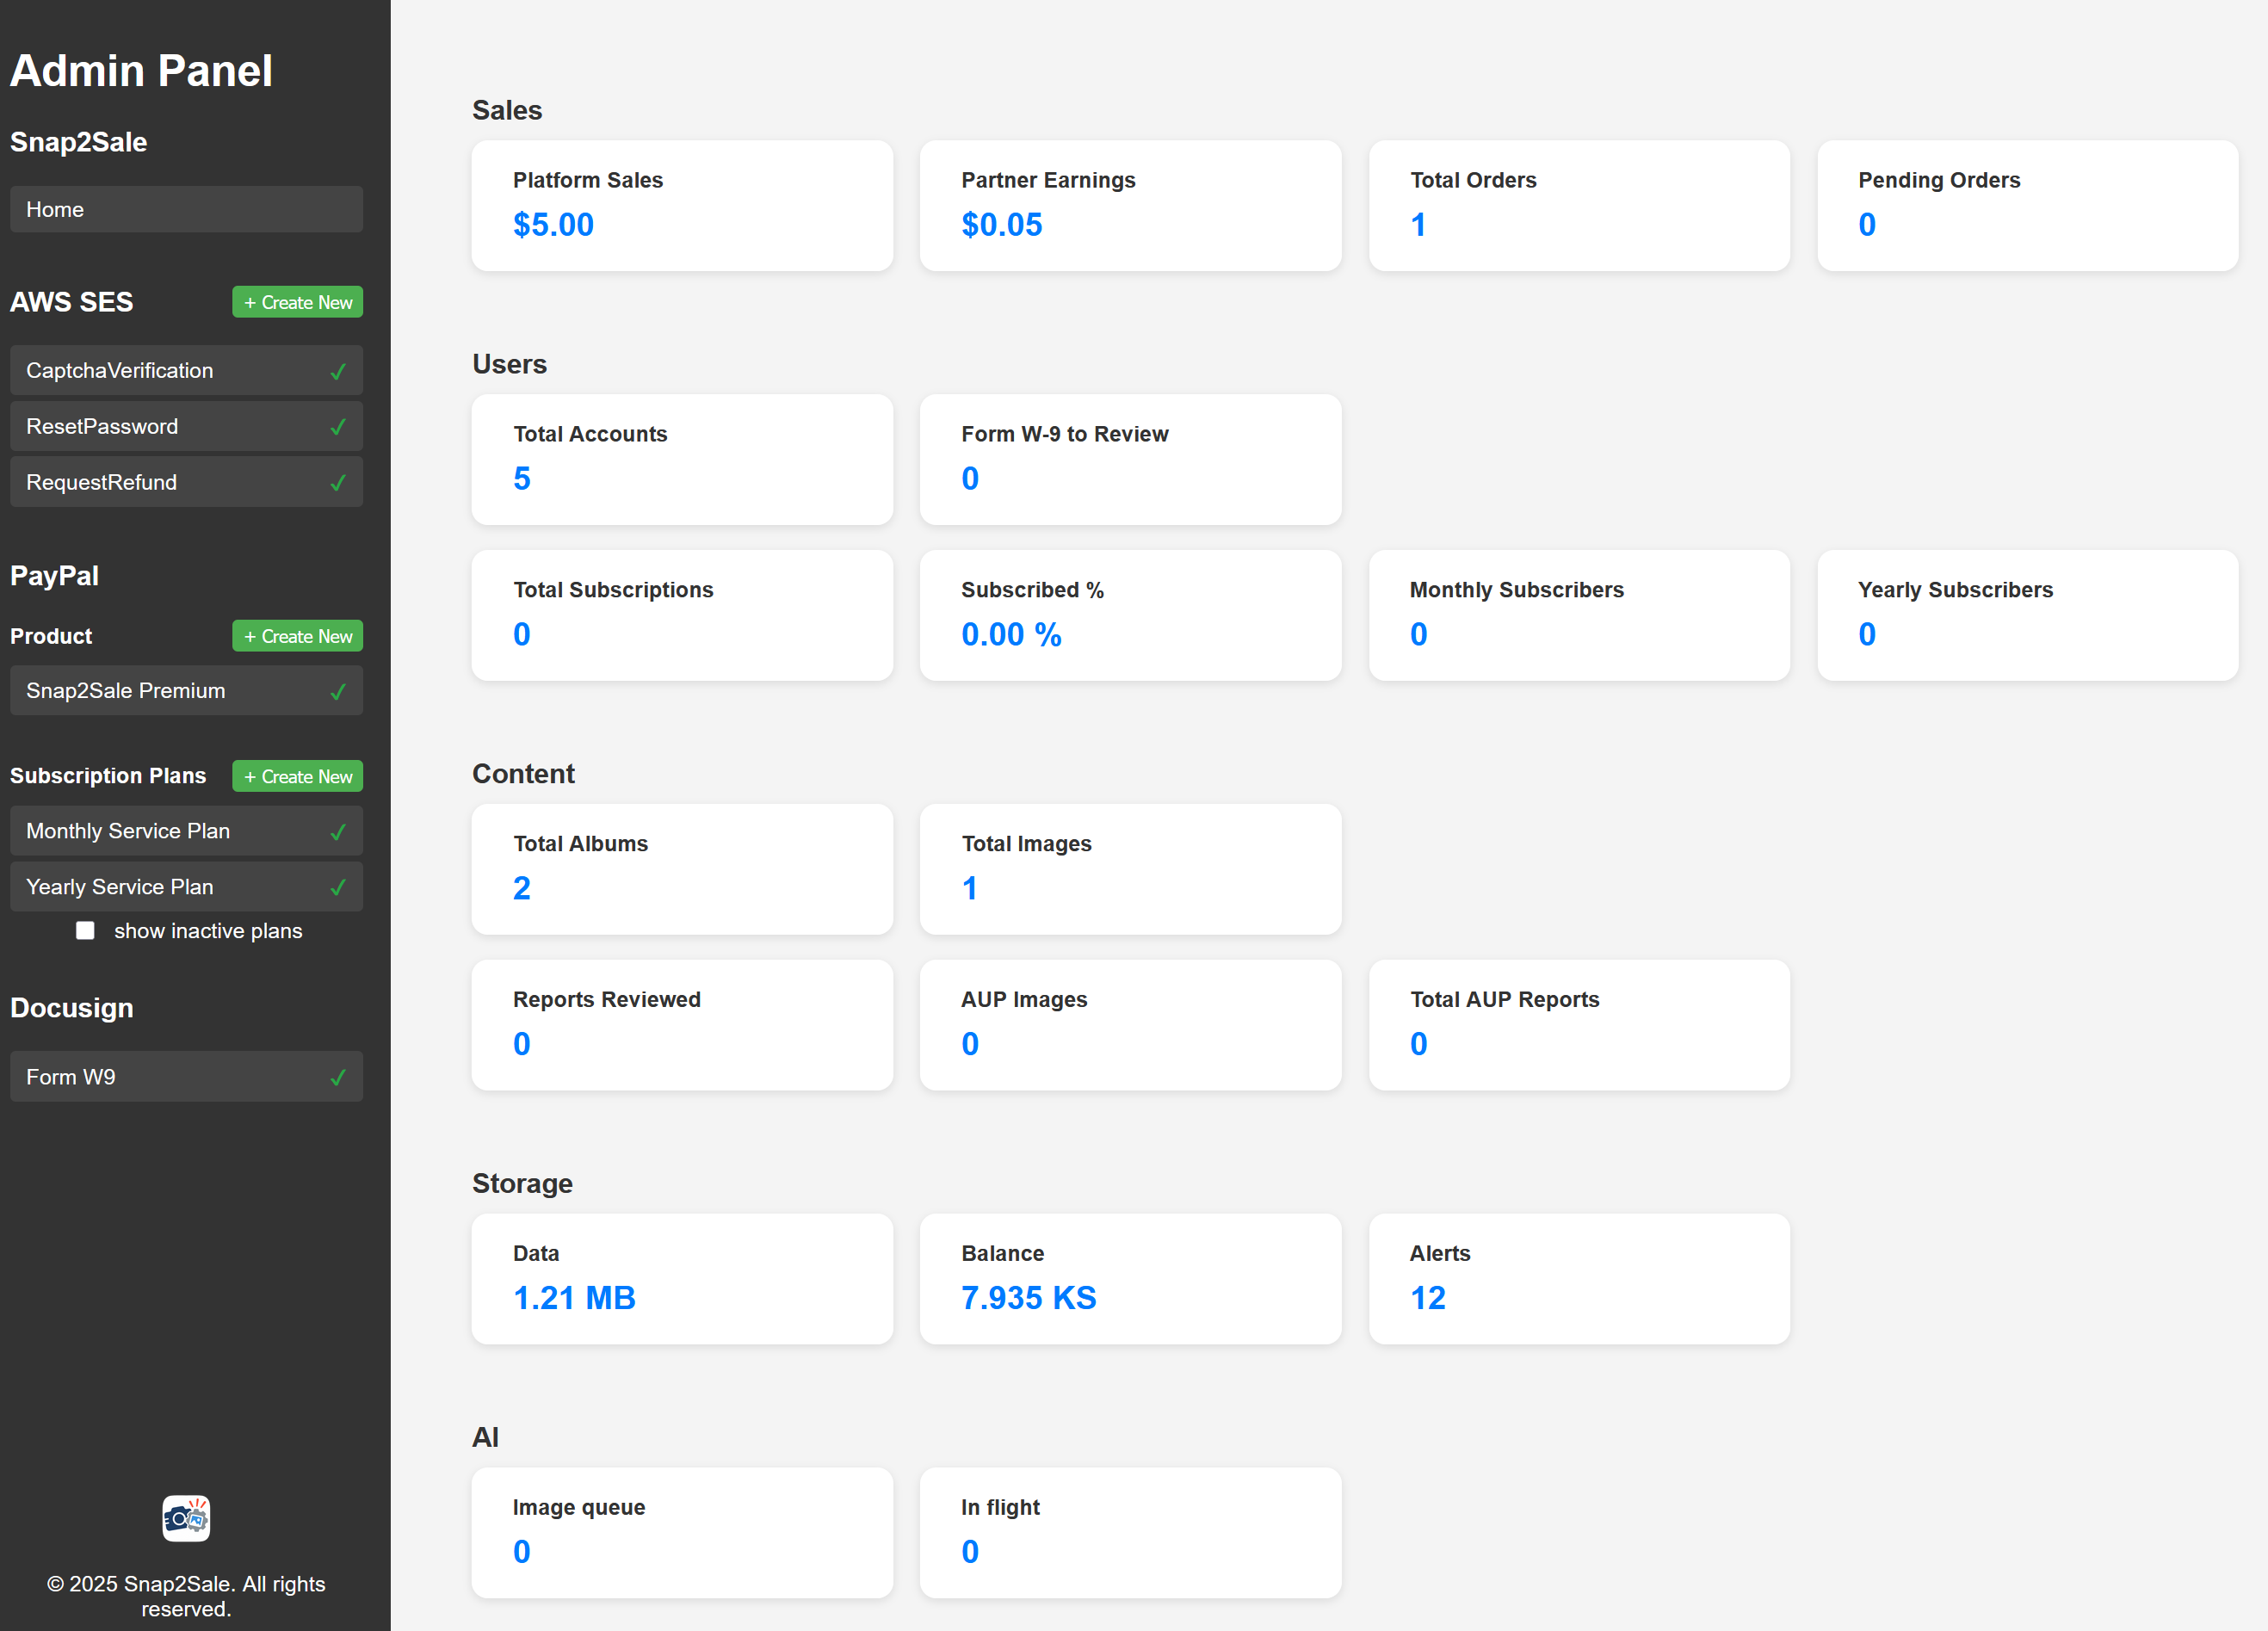Select the Monthly Service Plan entry
The width and height of the screenshot is (2268, 1631).
186,831
